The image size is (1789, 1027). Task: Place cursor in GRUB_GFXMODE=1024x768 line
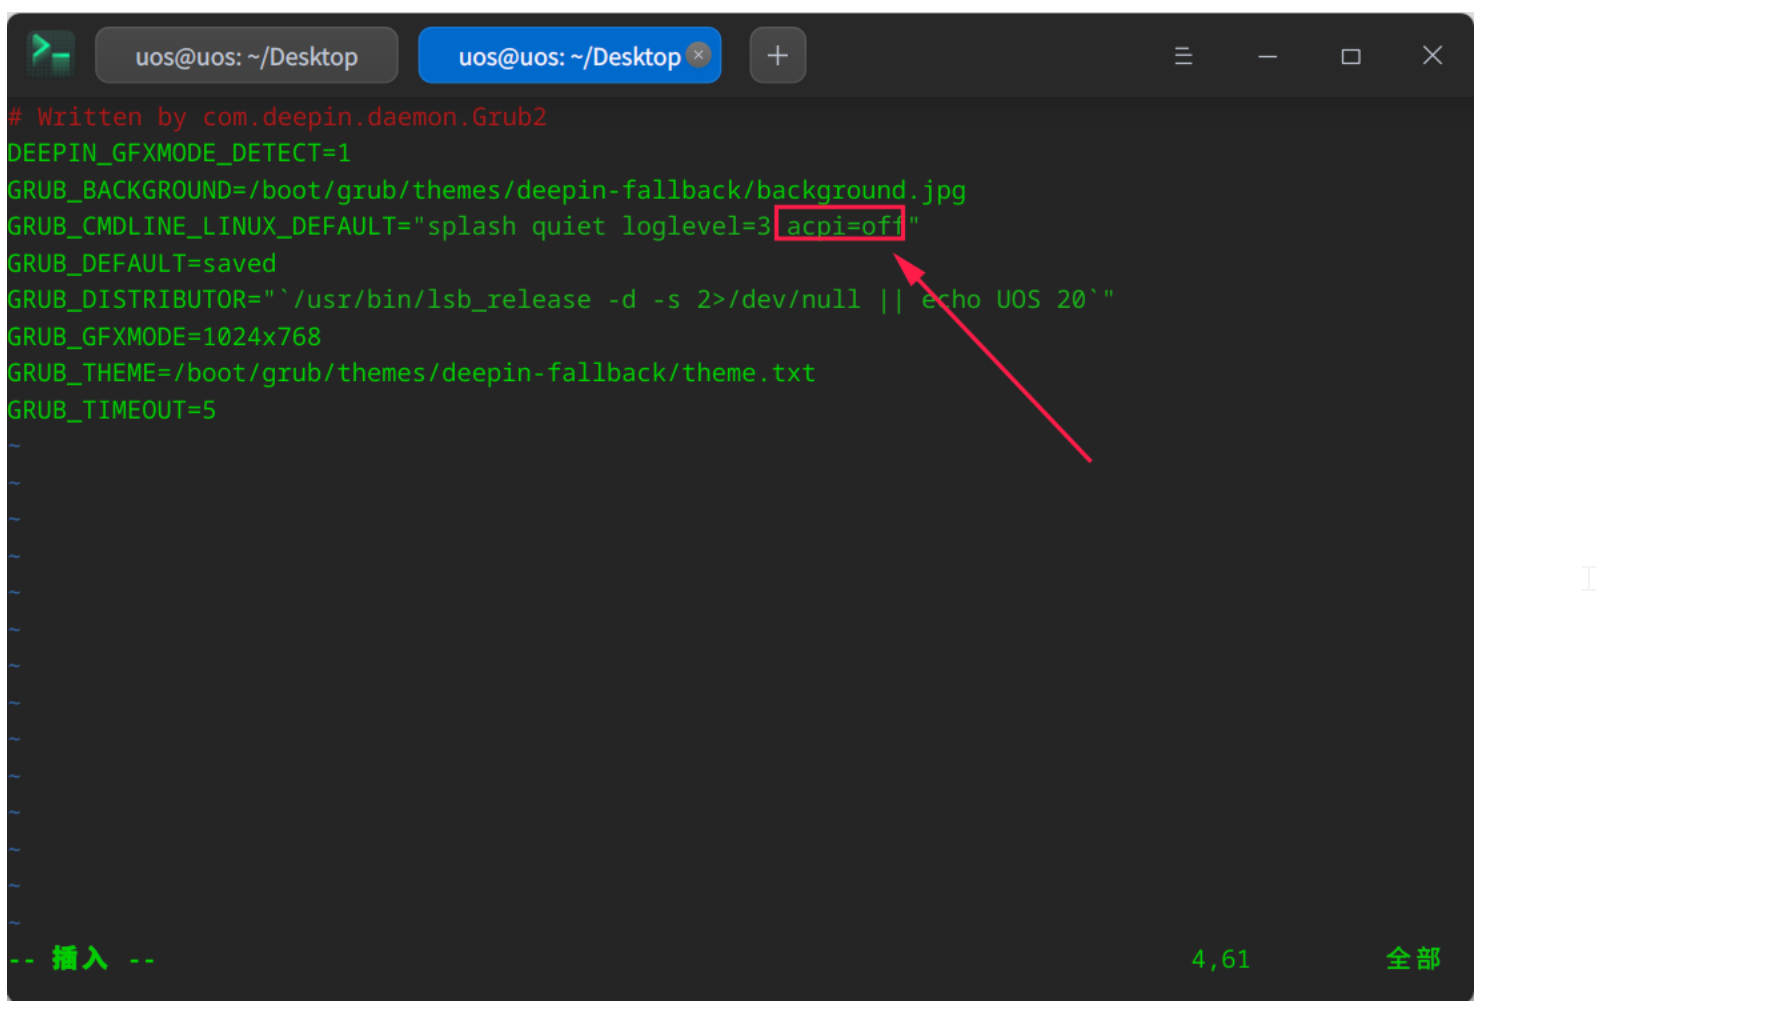coord(164,337)
